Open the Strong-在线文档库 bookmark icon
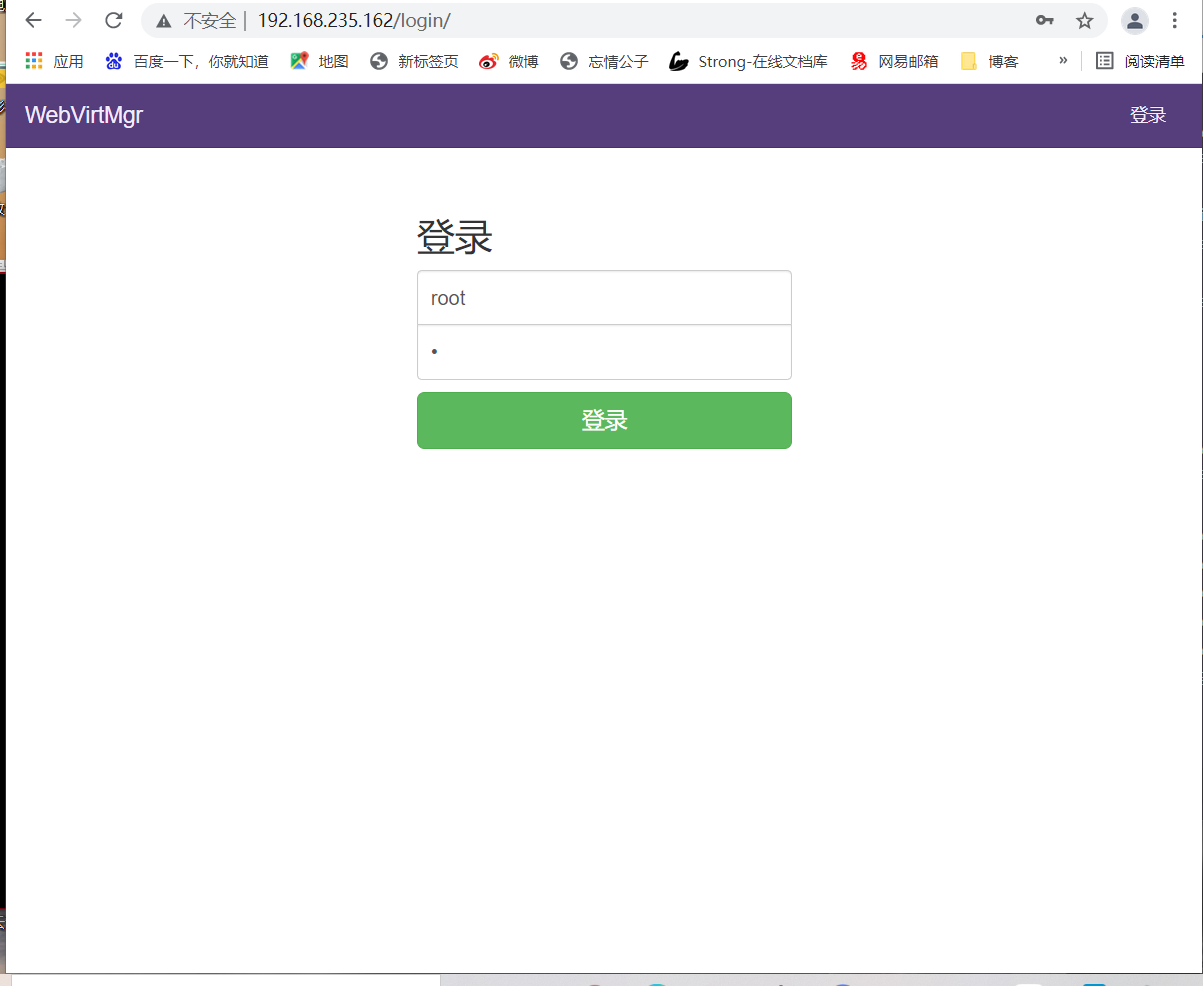1203x986 pixels. pyautogui.click(x=679, y=60)
